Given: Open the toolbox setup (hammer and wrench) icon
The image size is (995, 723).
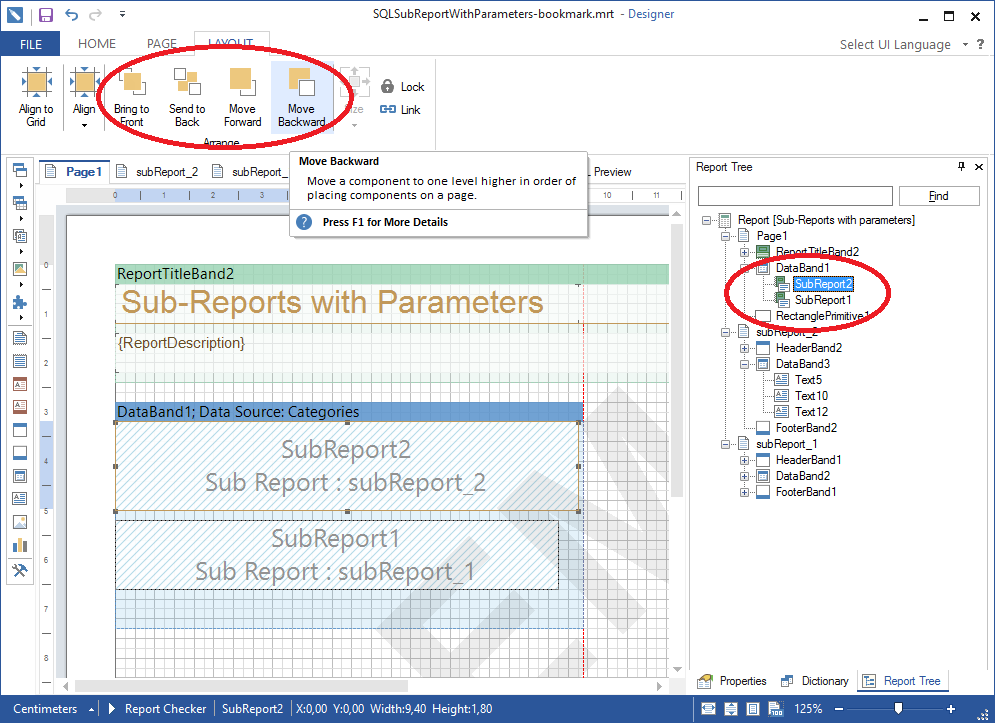Looking at the screenshot, I should click(20, 570).
